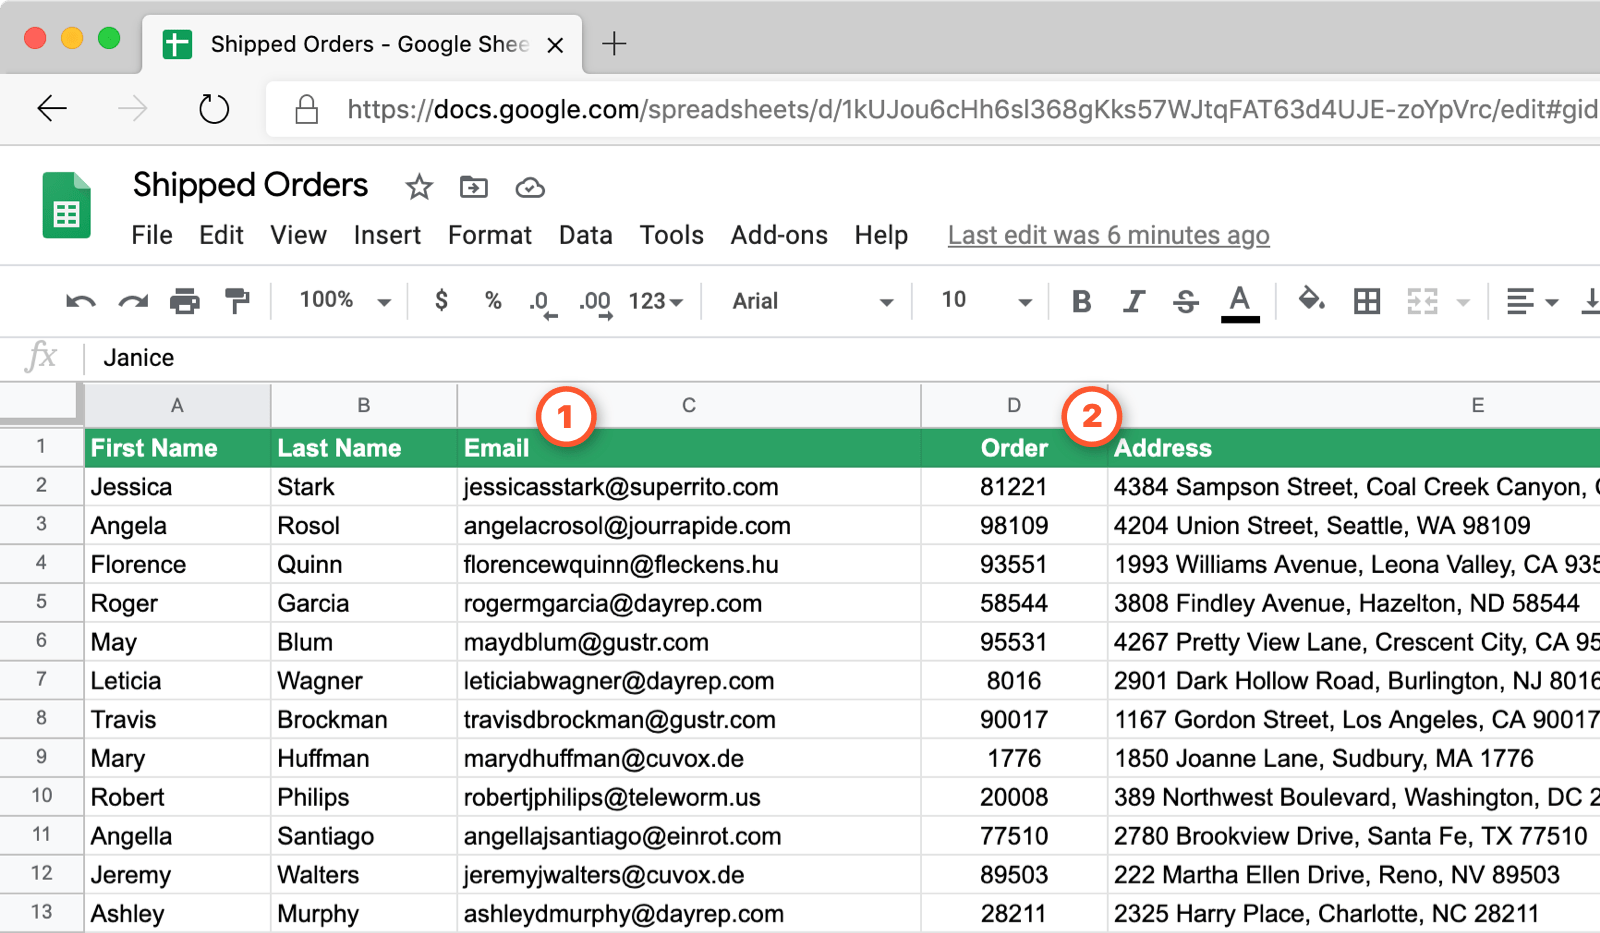Image resolution: width=1600 pixels, height=933 pixels.
Task: Open the font family dropdown showing Arial
Action: 807,300
